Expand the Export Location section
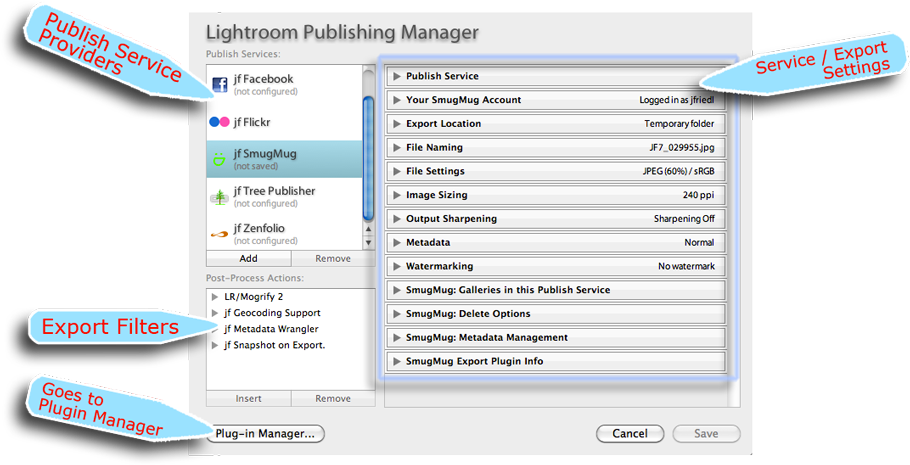This screenshot has height=465, width=910. point(397,124)
